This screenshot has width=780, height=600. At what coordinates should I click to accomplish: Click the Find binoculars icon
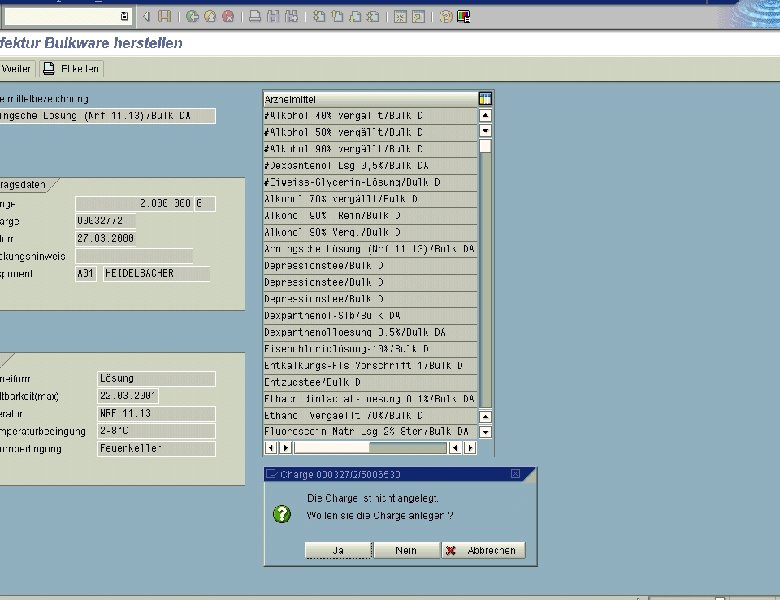point(273,16)
